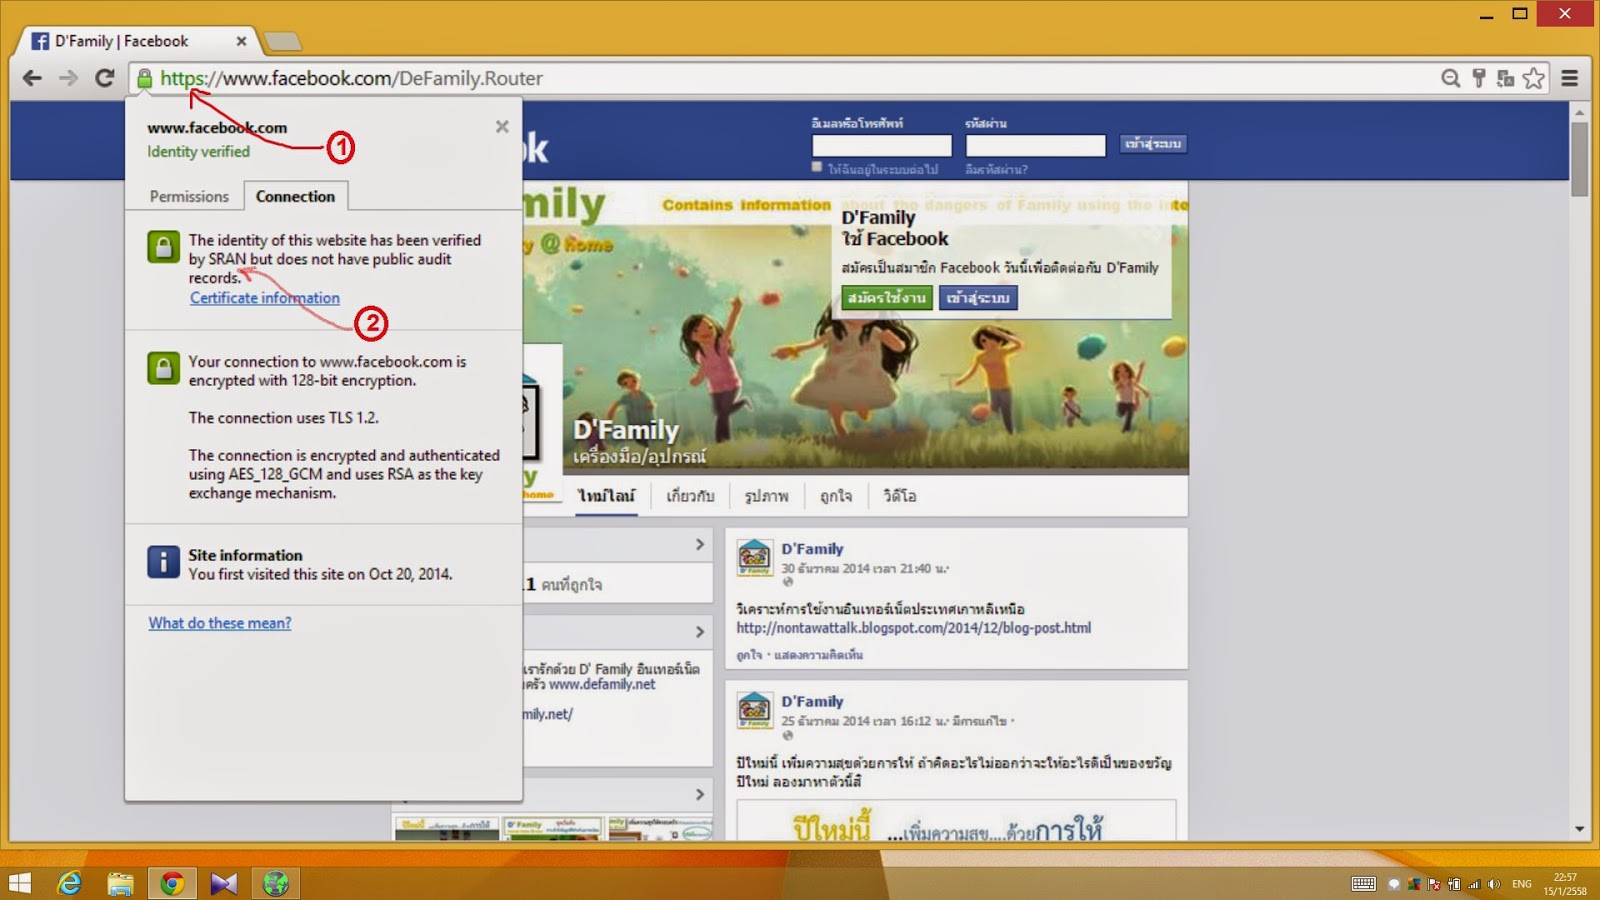Image resolution: width=1600 pixels, height=900 pixels.
Task: Close the site information popup
Action: 502,127
